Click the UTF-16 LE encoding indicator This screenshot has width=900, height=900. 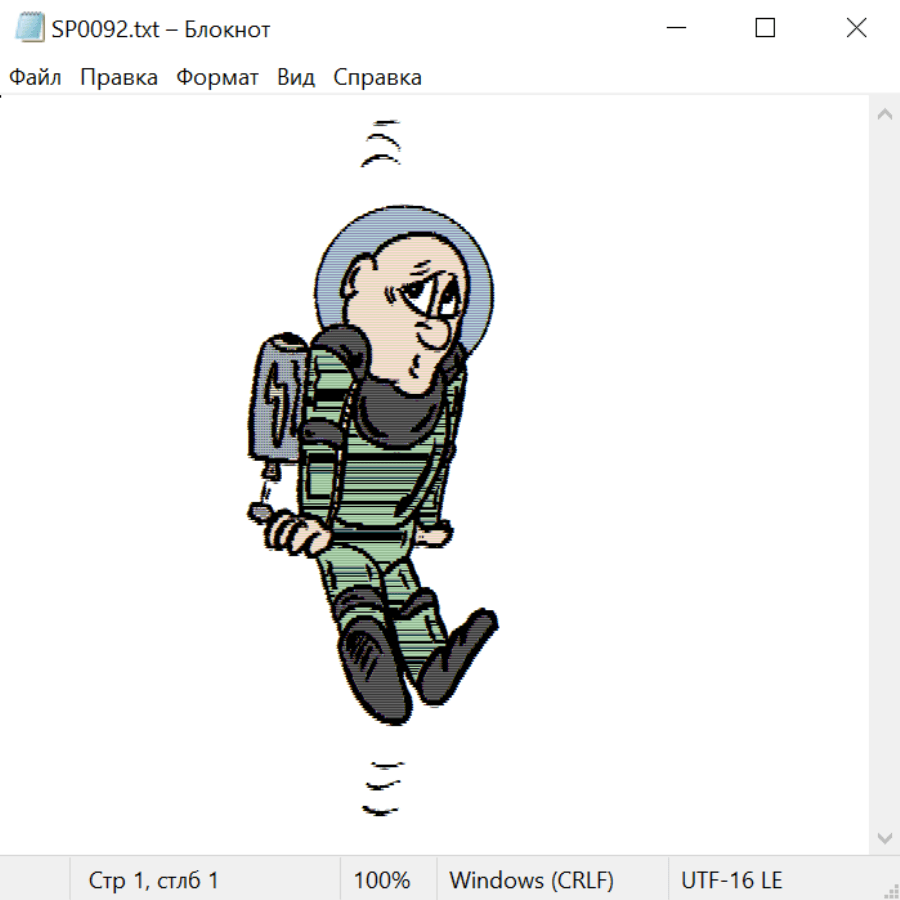pyautogui.click(x=731, y=881)
